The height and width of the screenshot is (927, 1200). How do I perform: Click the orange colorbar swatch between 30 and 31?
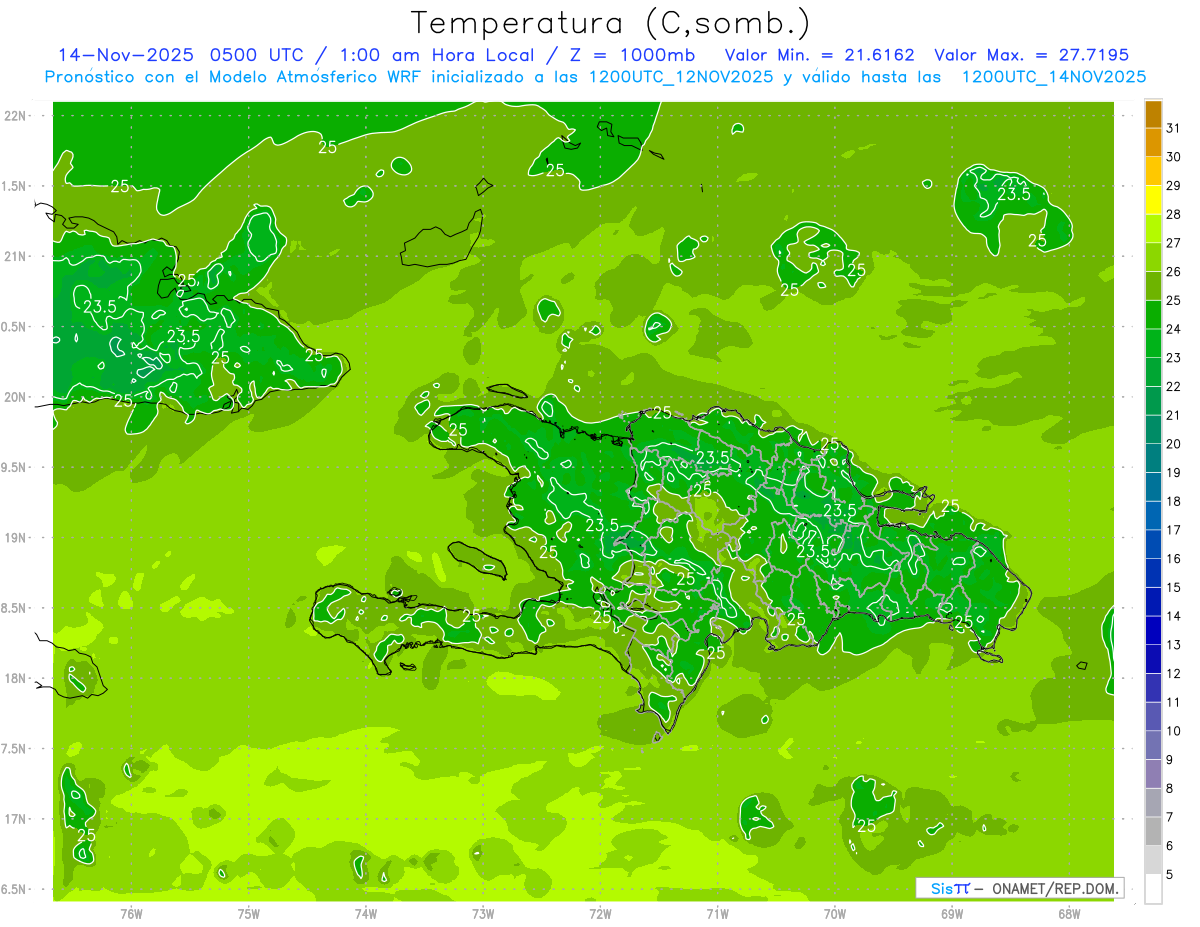coord(1153,143)
